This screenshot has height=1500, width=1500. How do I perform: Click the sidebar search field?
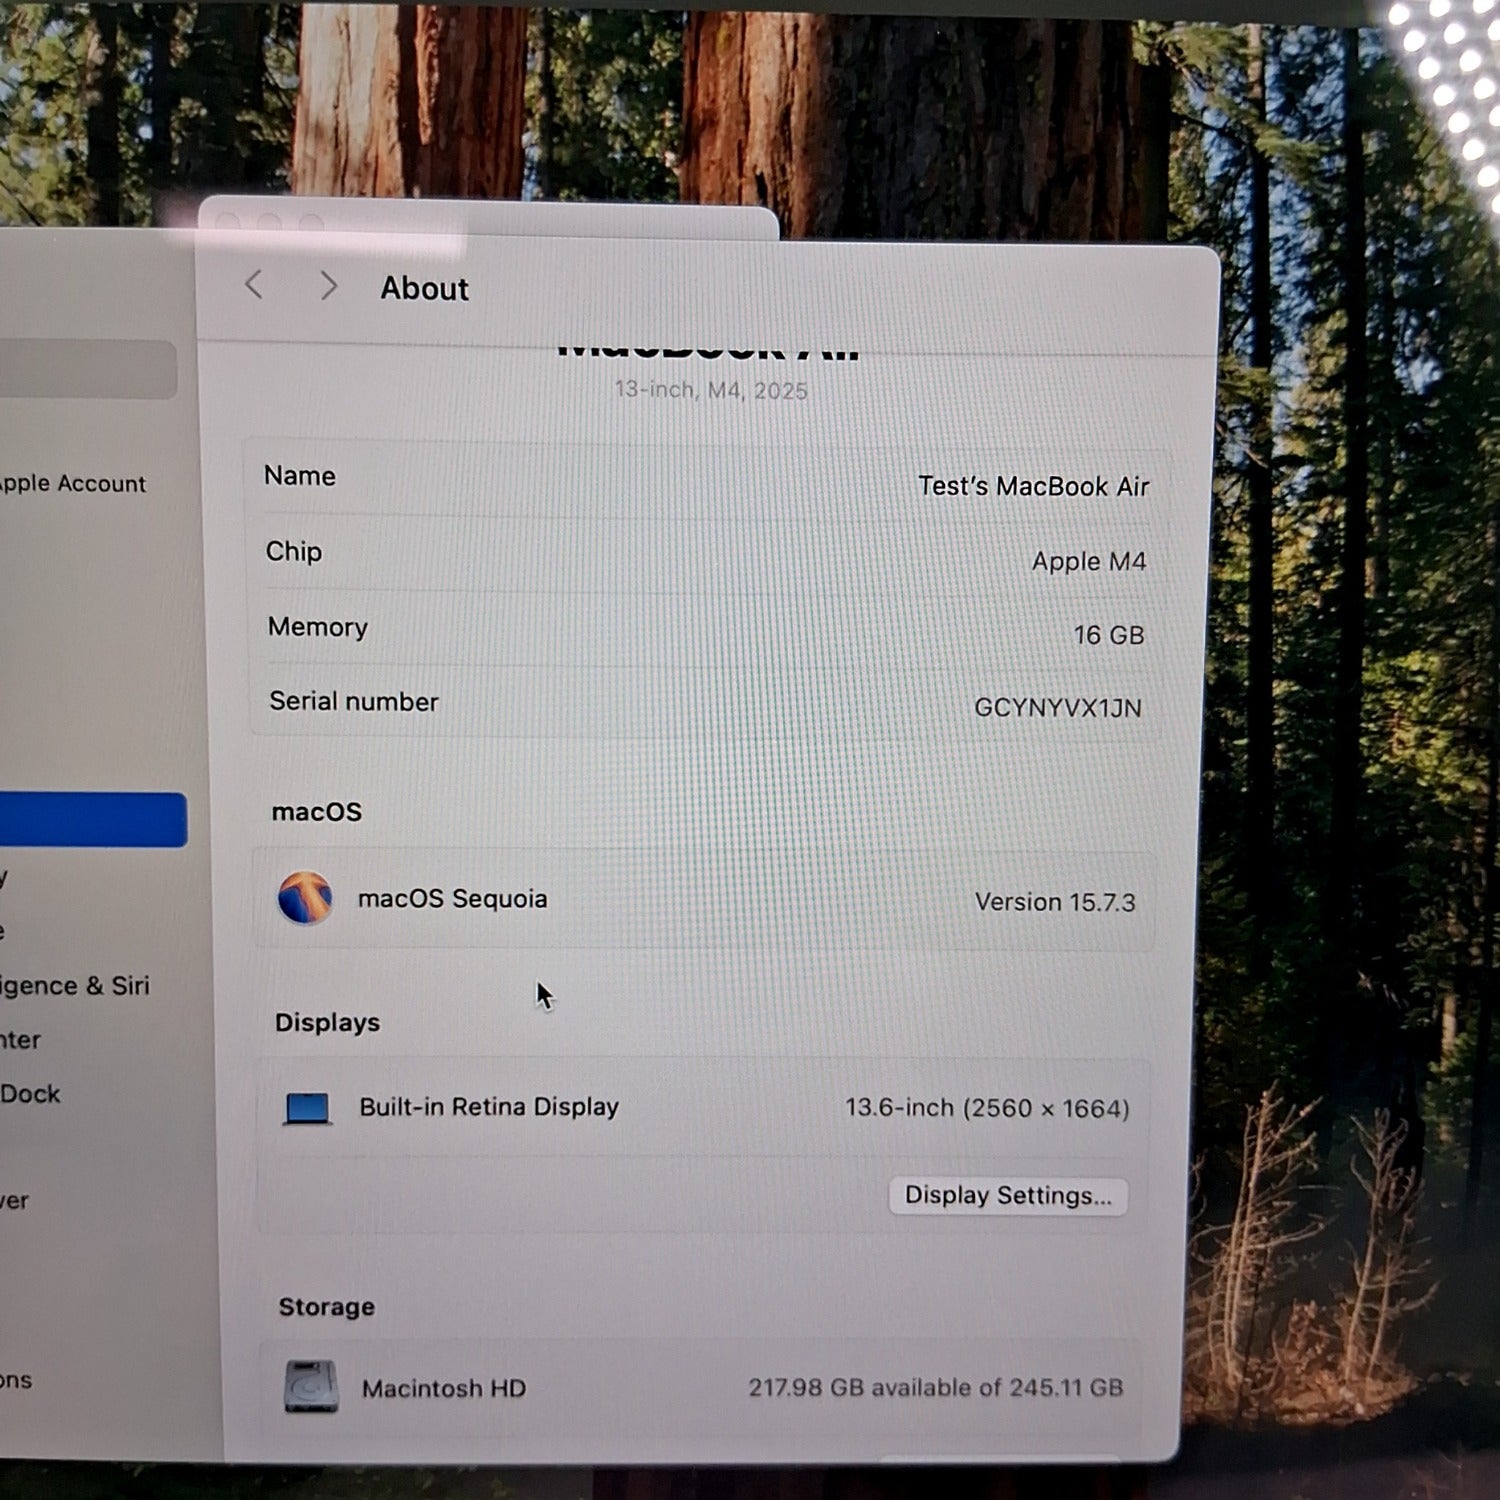tap(88, 369)
